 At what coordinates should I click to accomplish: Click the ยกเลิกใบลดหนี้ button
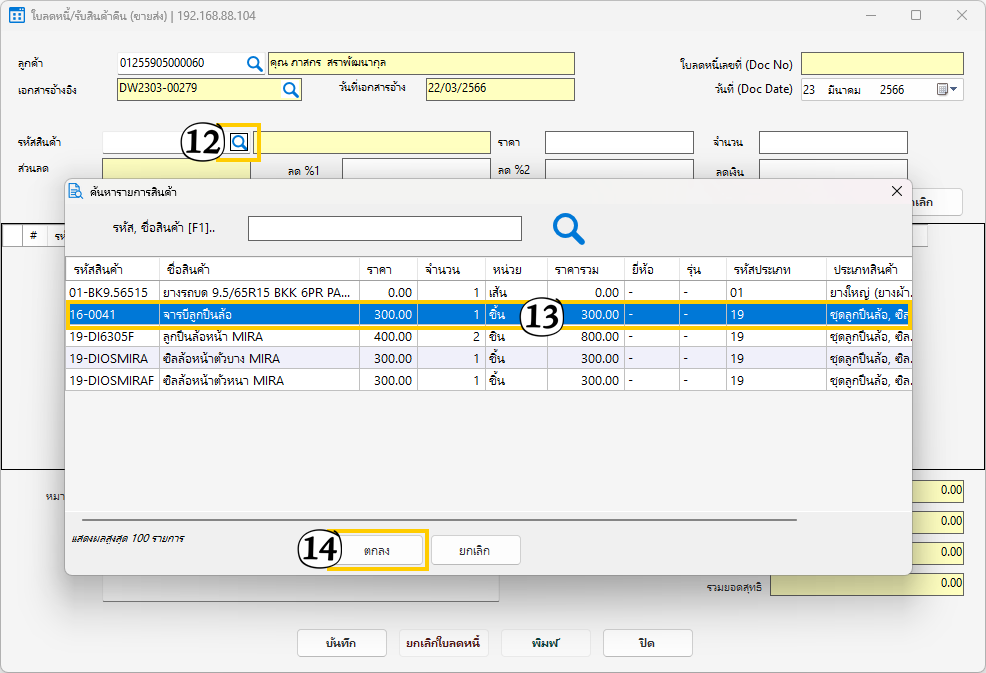(440, 643)
